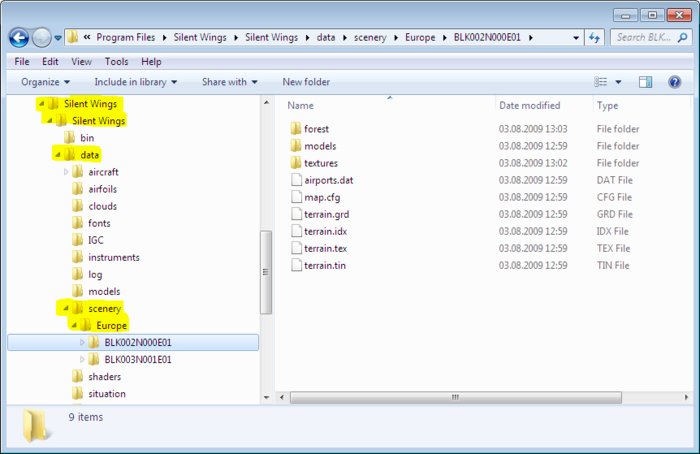The height and width of the screenshot is (454, 700).
Task: Open the view options dropdown arrow
Action: click(618, 82)
